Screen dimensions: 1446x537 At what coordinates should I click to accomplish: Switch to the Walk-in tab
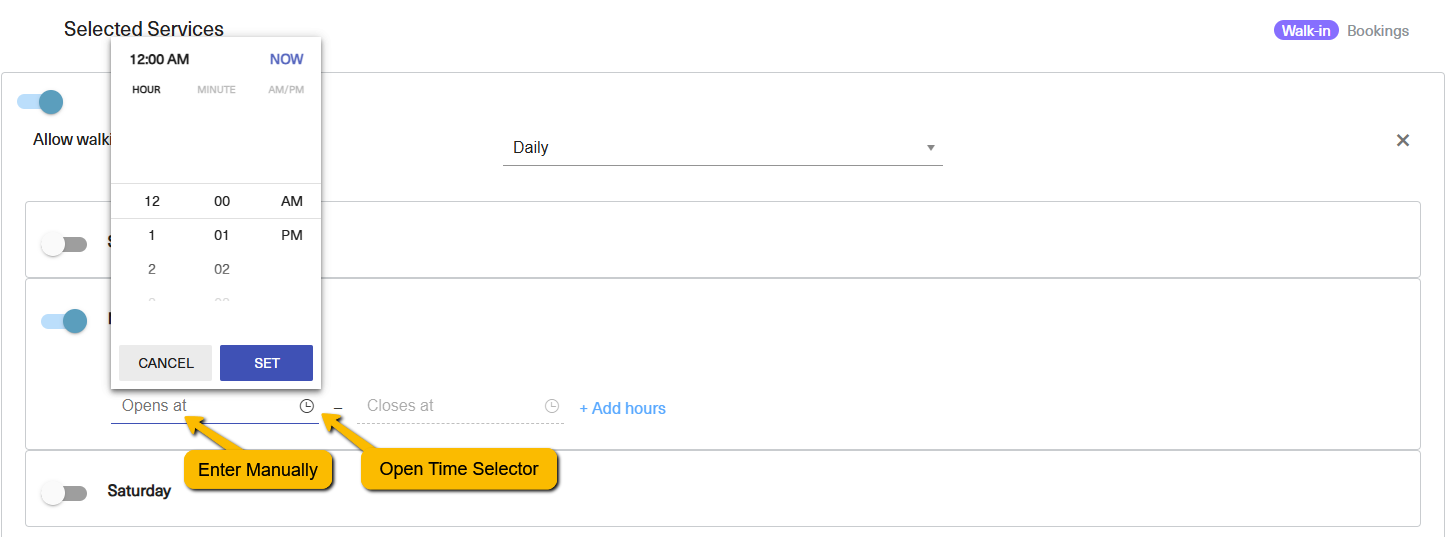[x=1306, y=31]
